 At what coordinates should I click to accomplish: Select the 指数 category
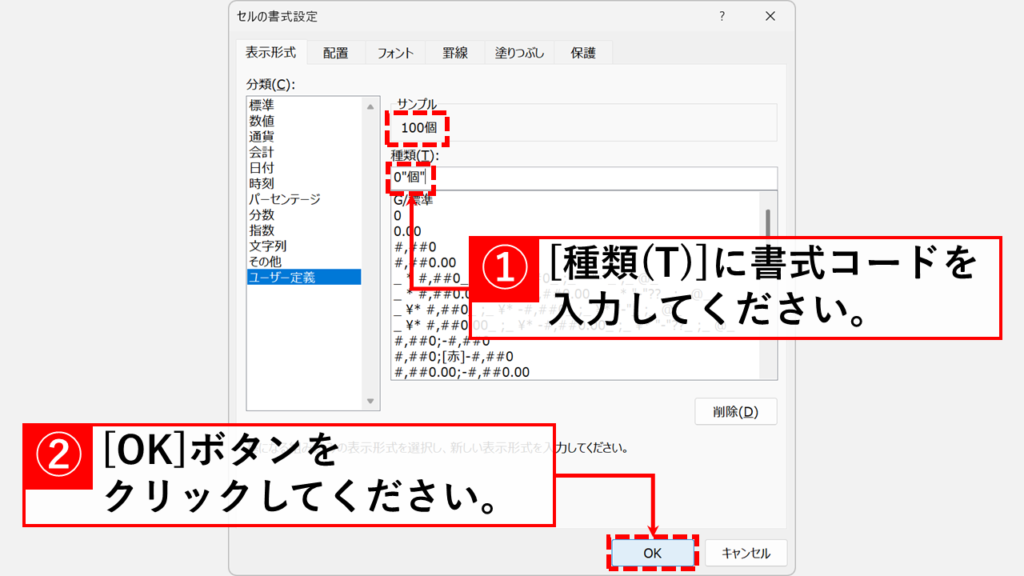304,231
